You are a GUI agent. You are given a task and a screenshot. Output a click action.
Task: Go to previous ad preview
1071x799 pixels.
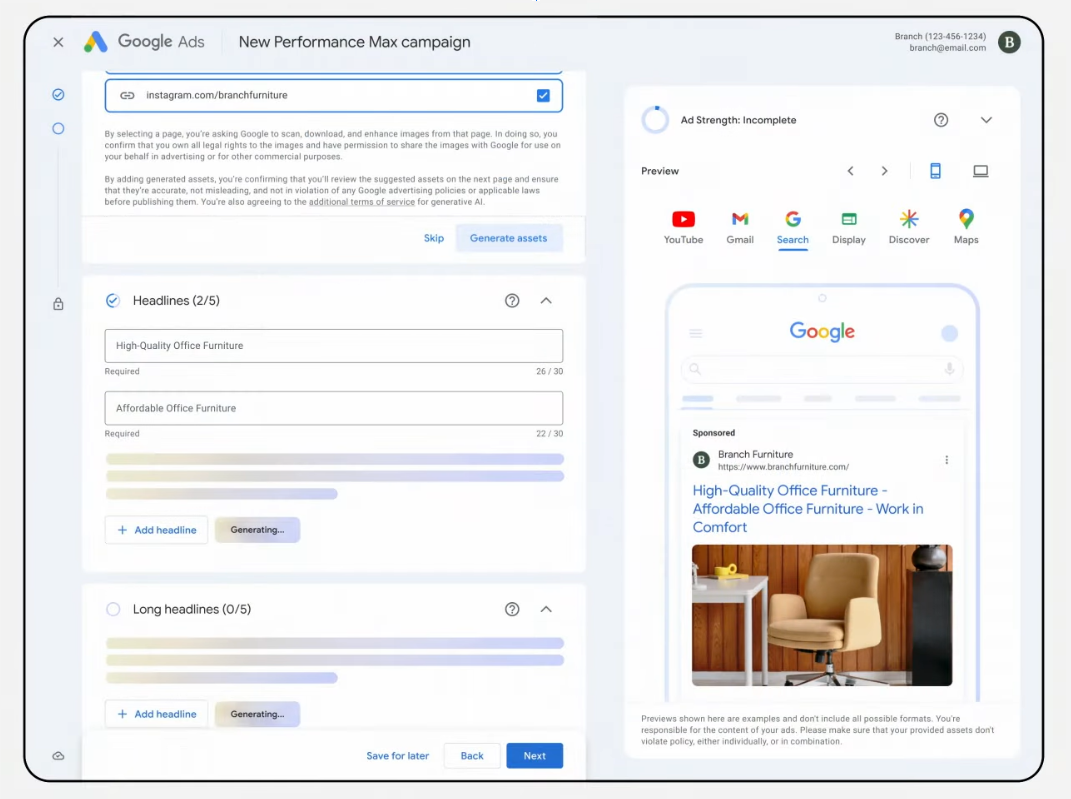[850, 171]
